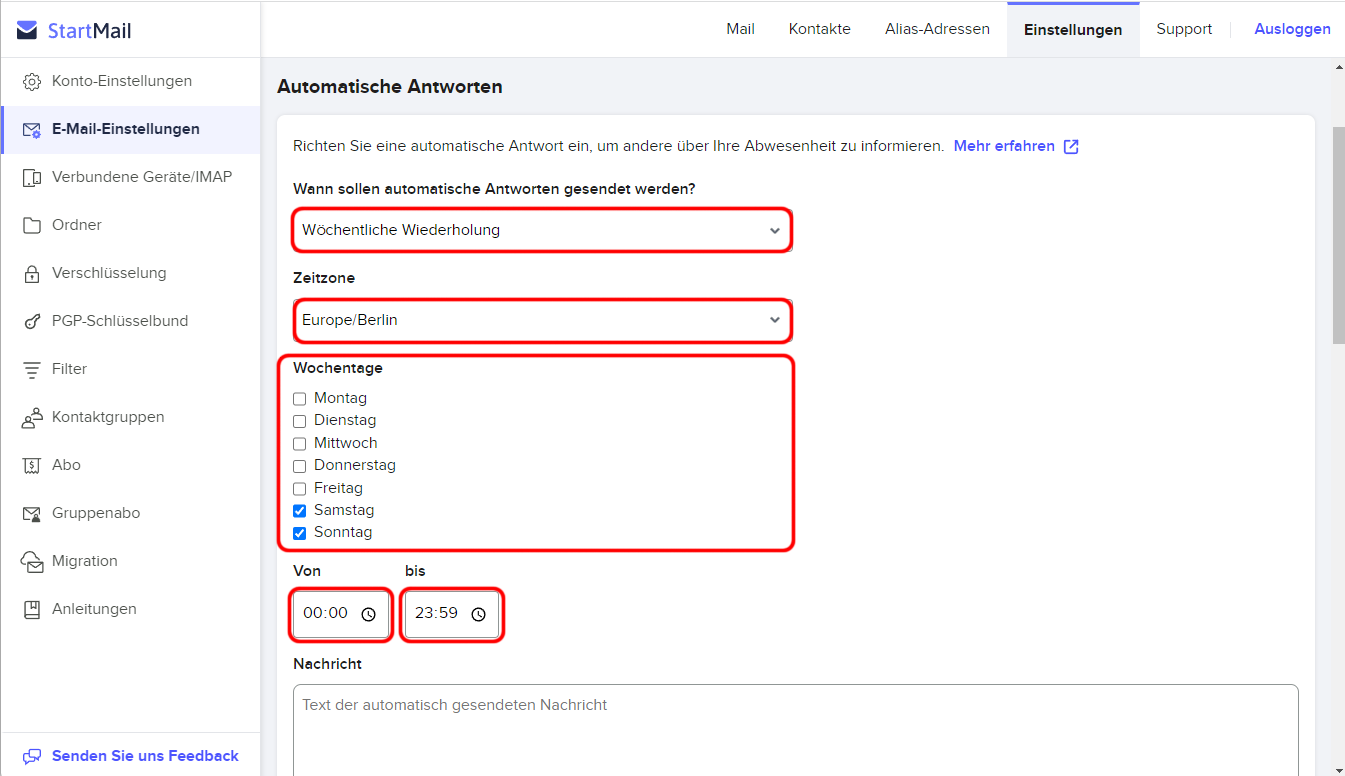This screenshot has height=776, width=1345.
Task: Click the feedback chat bubble icon
Action: tap(33, 756)
